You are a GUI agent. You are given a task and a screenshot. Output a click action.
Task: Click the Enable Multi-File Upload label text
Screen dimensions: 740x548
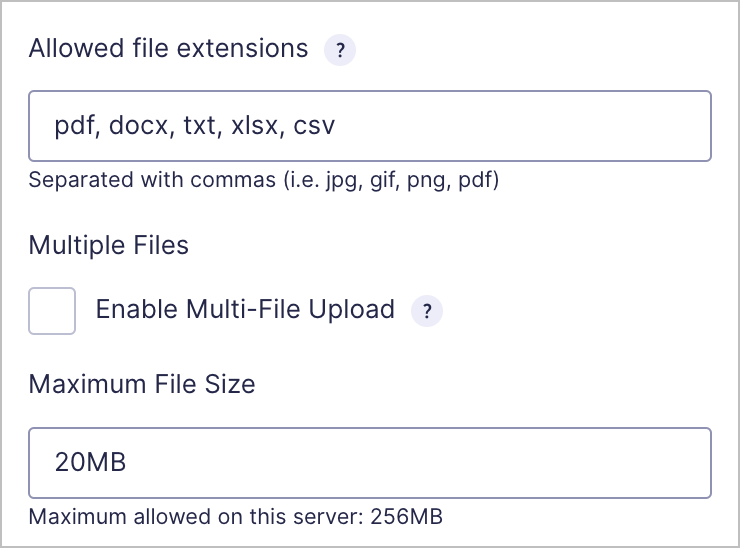[x=245, y=310]
